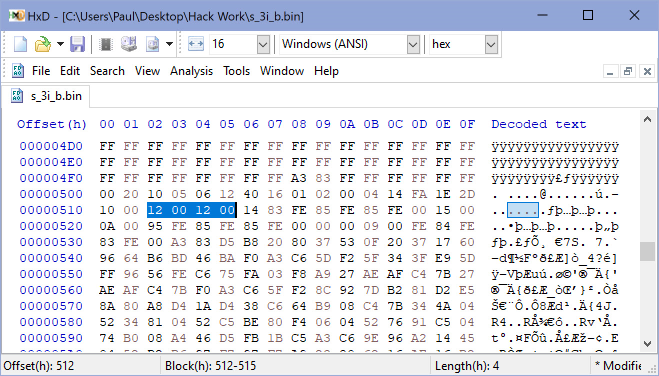Open the Help menu
Image resolution: width=659 pixels, height=376 pixels.
click(x=326, y=71)
